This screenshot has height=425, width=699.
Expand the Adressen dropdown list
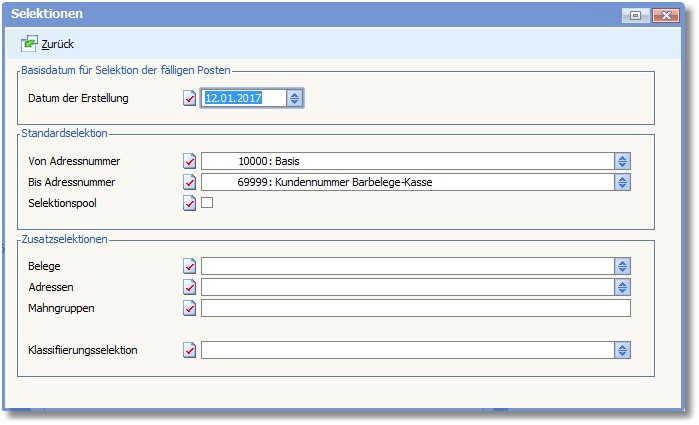pos(622,287)
